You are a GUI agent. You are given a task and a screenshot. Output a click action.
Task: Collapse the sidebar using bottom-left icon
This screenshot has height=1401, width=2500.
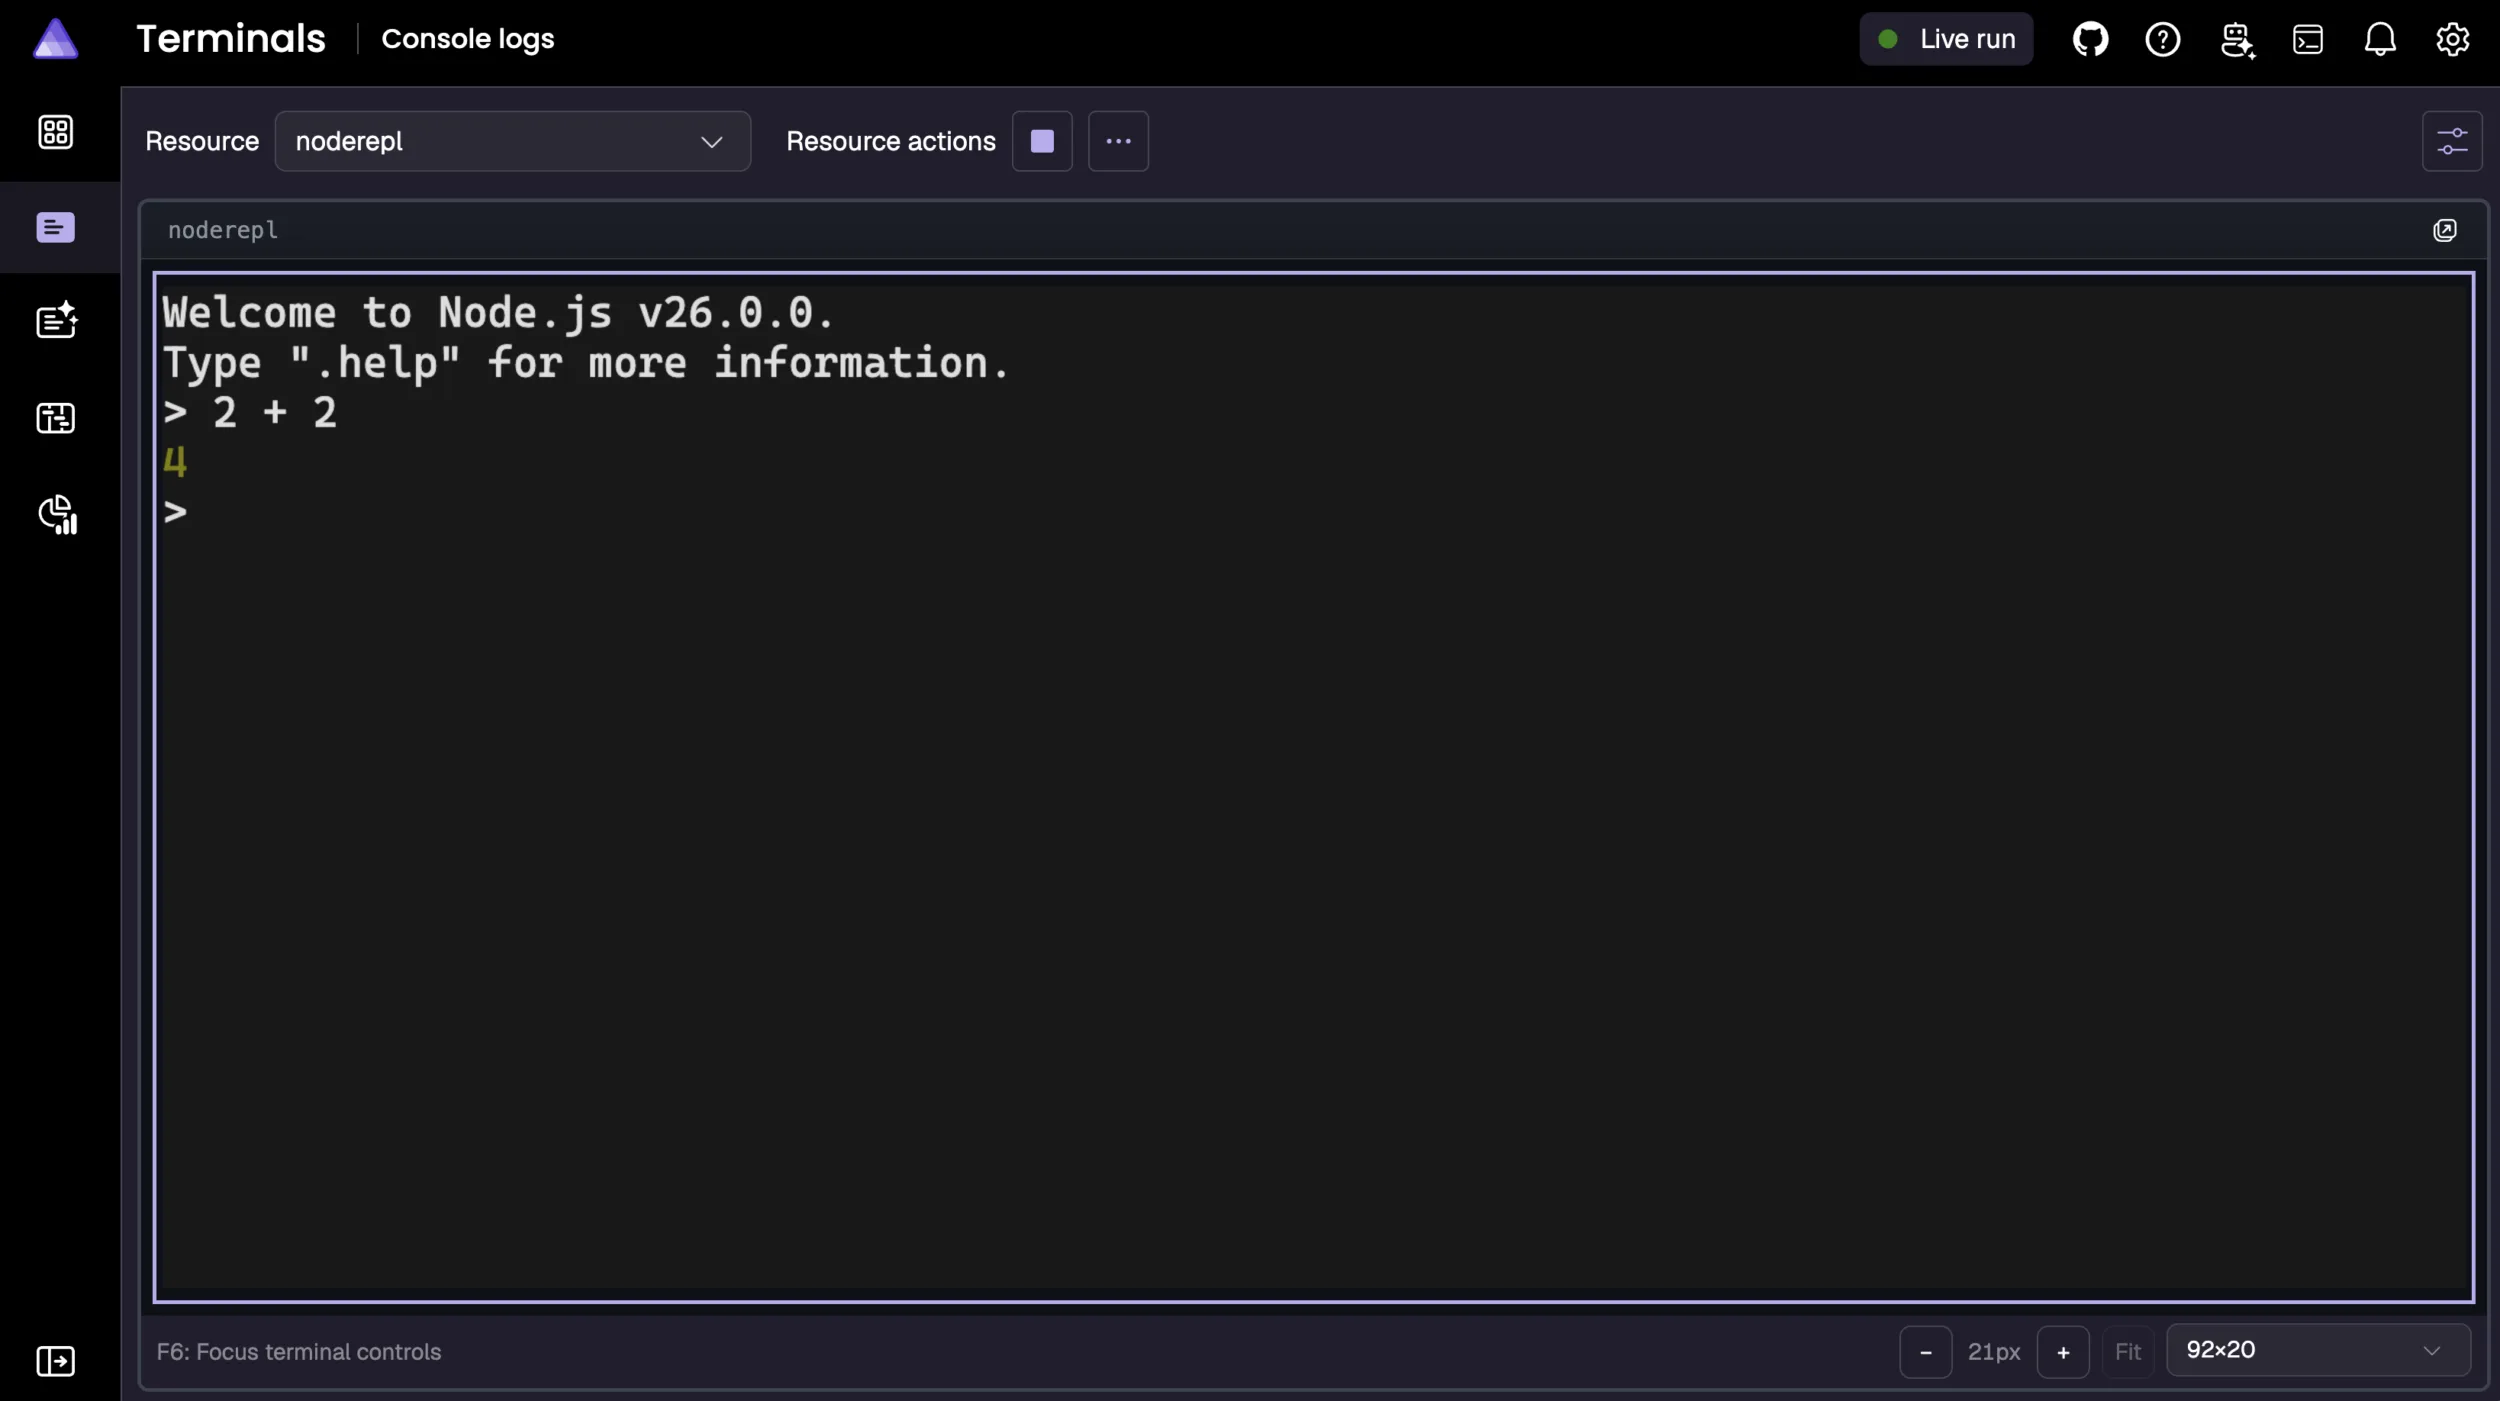tap(55, 1361)
